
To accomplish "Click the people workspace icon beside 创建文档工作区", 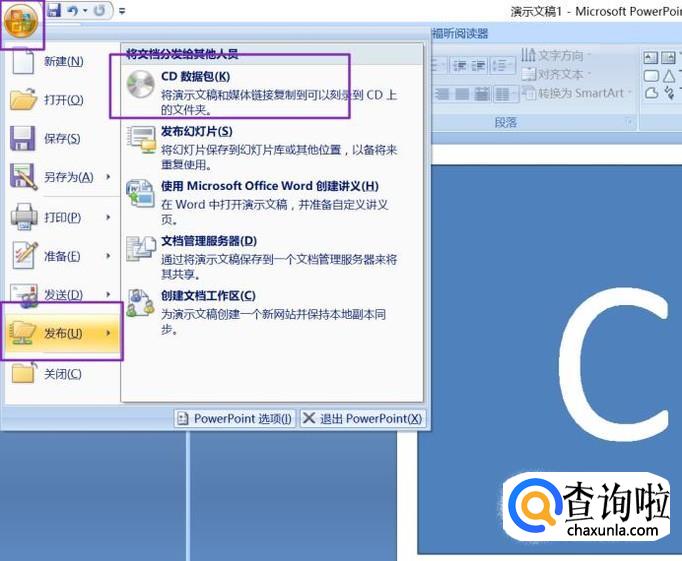I will click(140, 303).
